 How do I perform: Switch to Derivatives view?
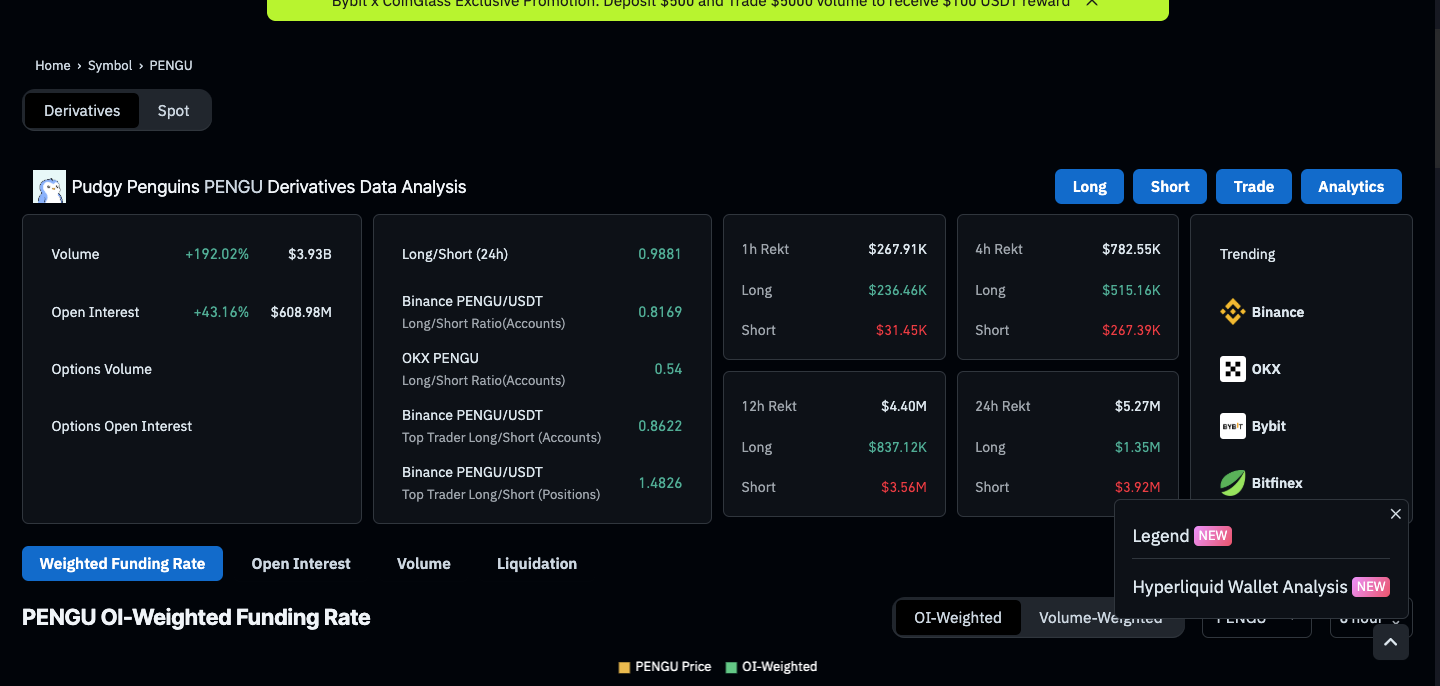(x=82, y=111)
